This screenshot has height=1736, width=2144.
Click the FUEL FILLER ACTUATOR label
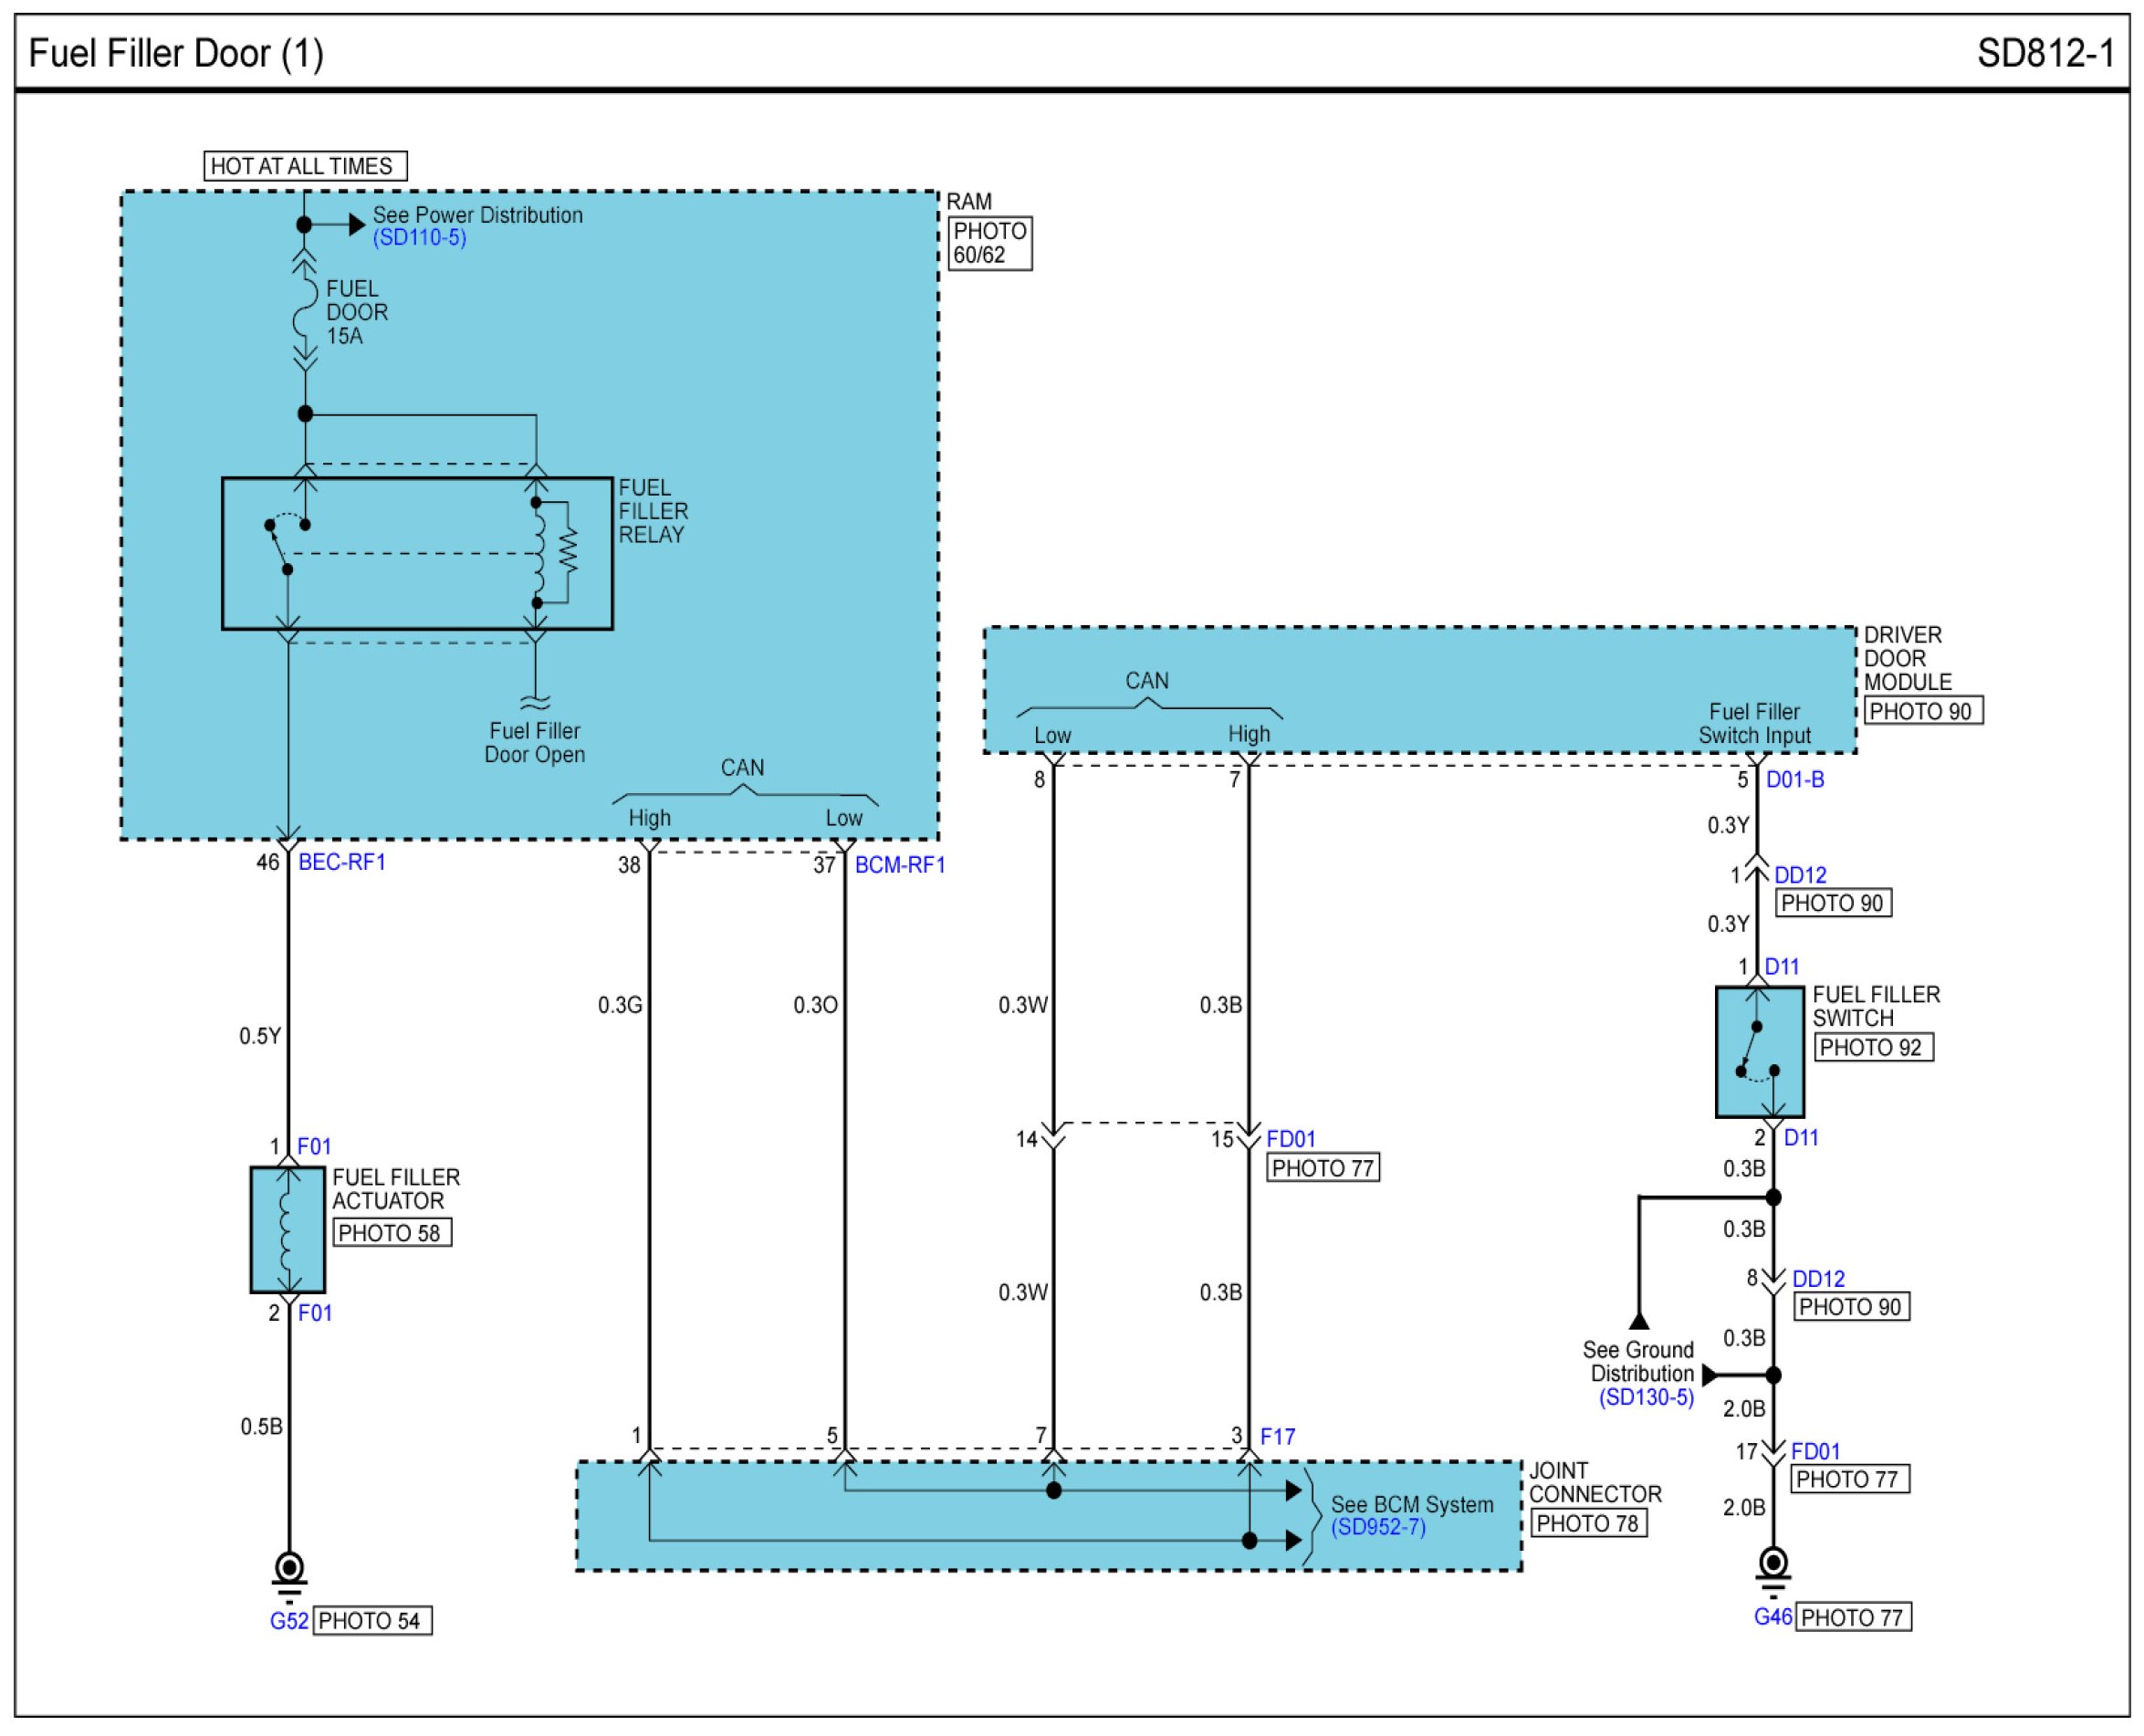click(396, 1189)
